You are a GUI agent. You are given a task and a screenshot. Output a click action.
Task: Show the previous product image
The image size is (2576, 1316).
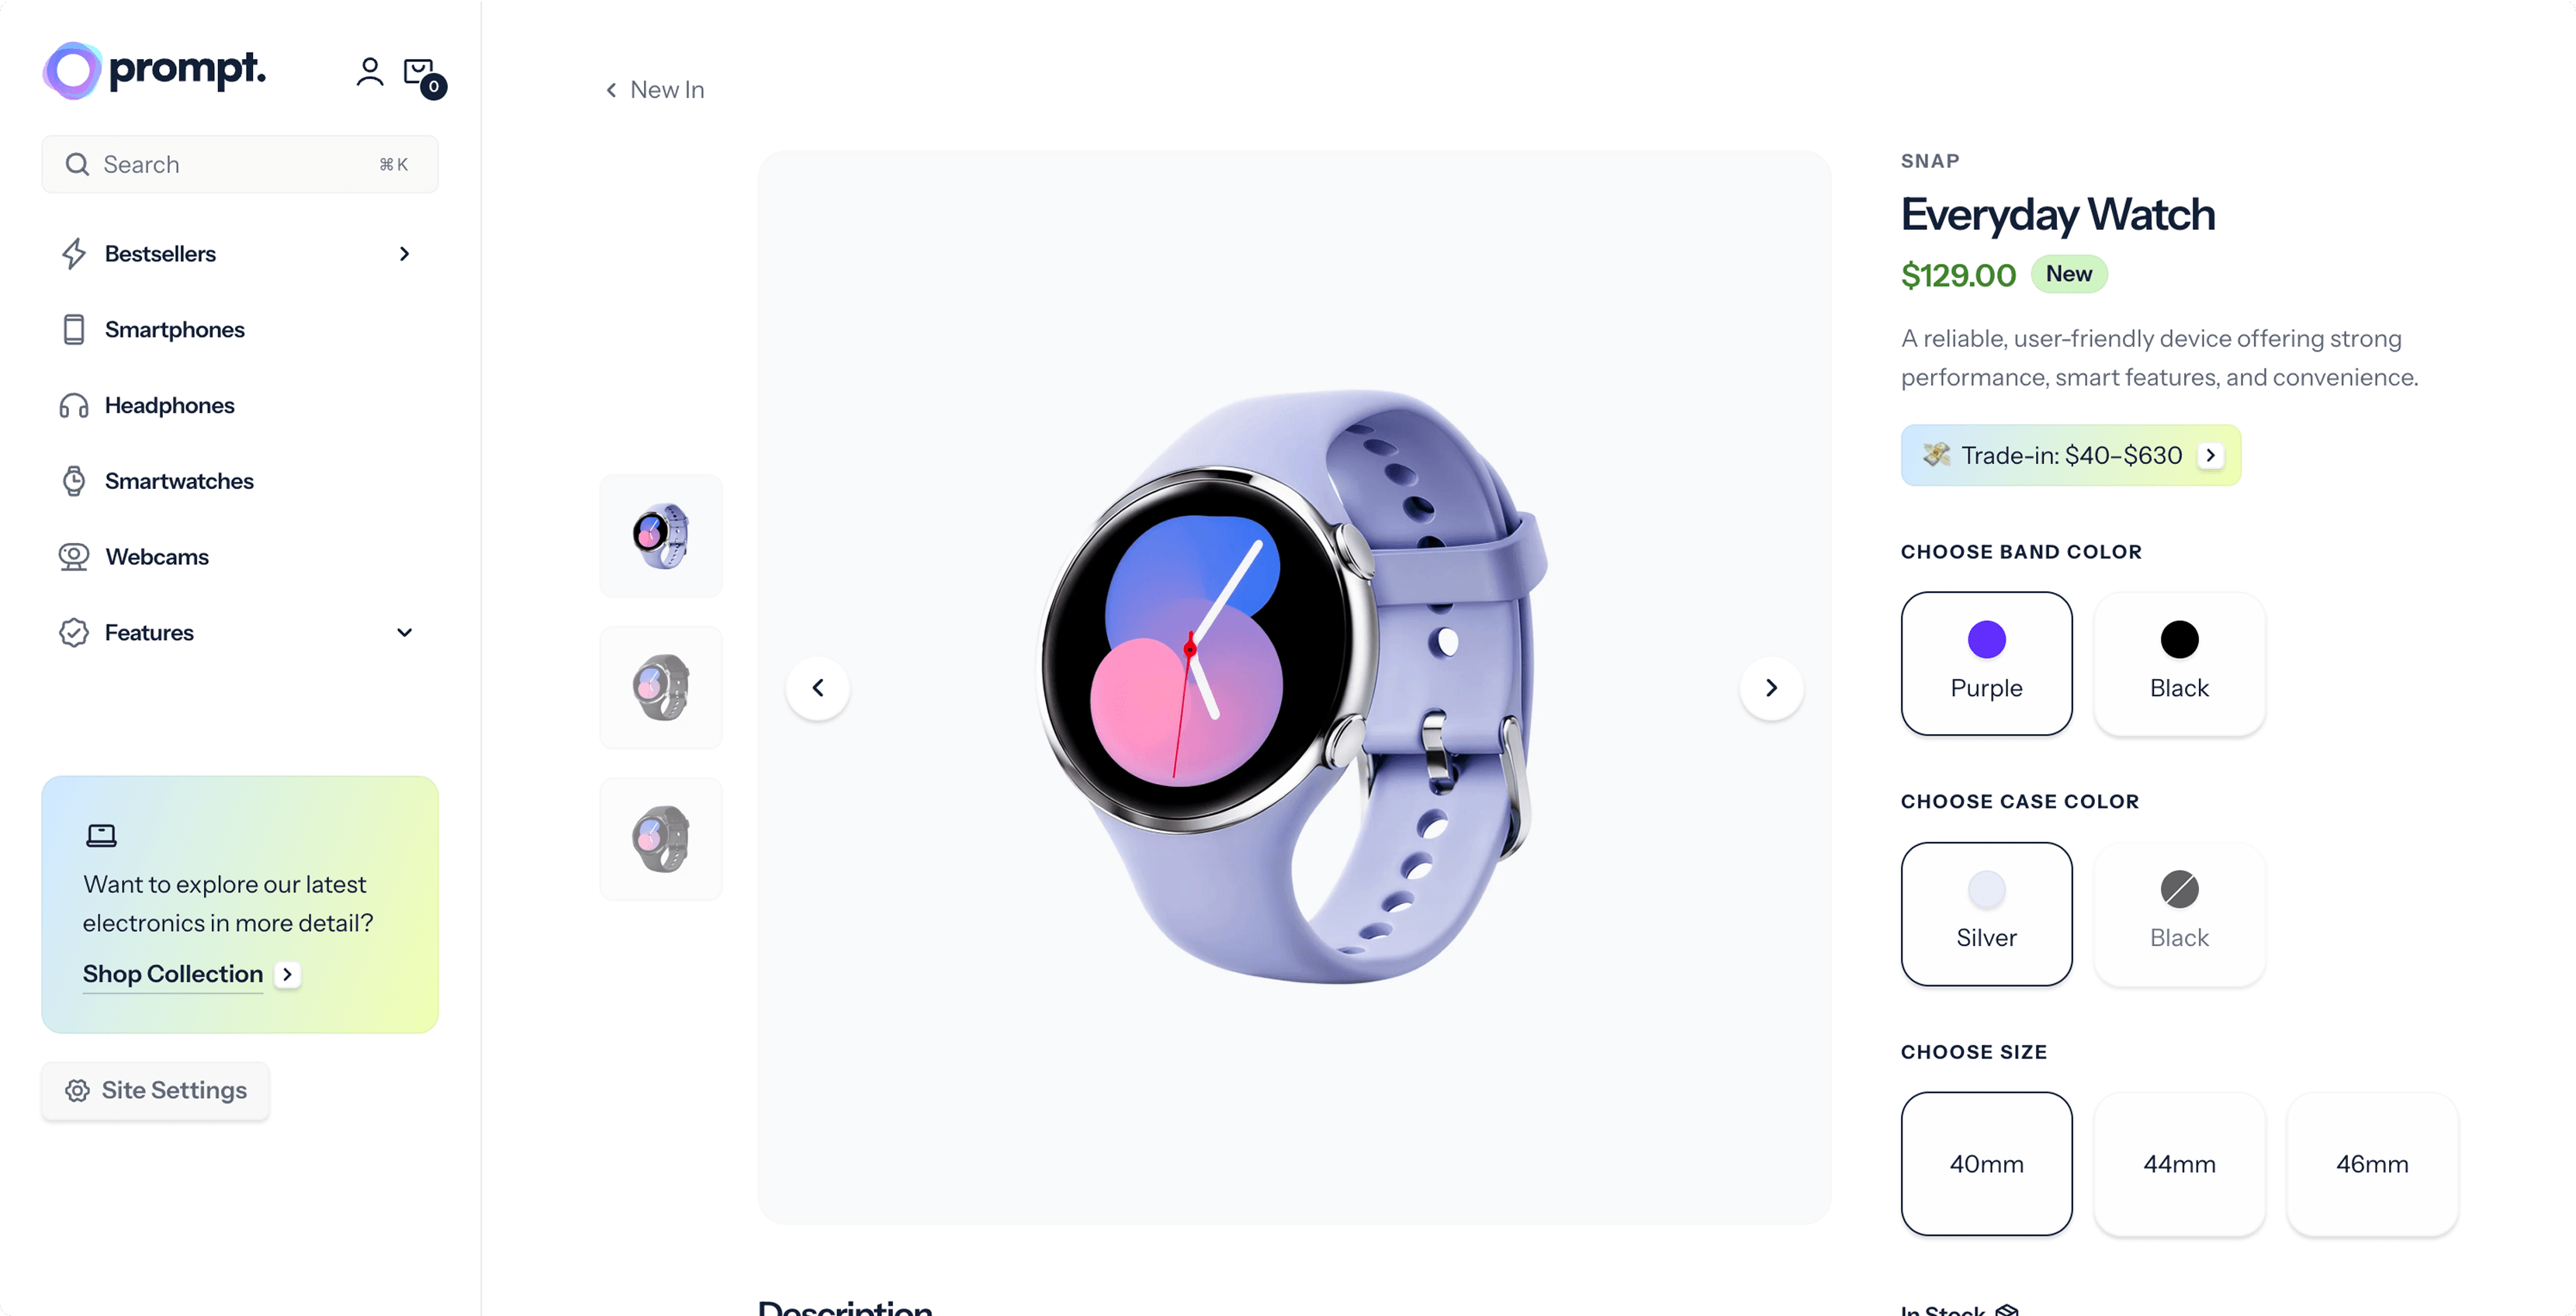(x=818, y=688)
